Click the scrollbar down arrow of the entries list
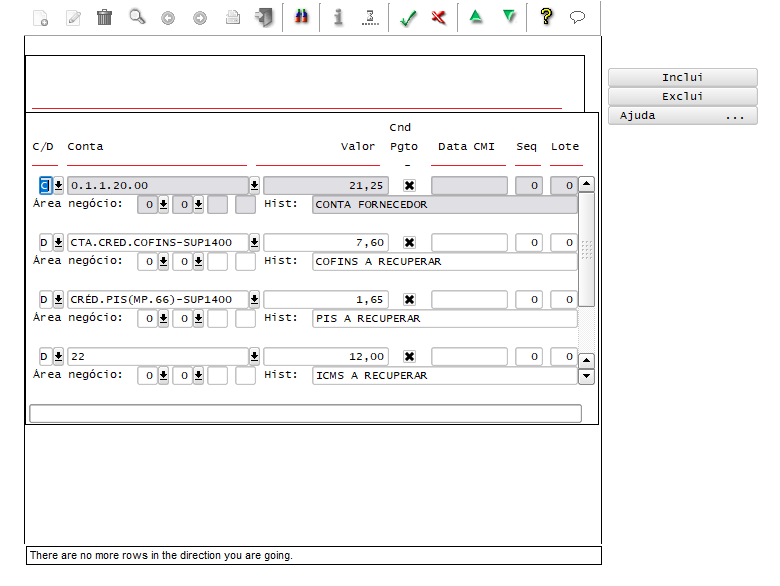The width and height of the screenshot is (780, 586). click(586, 377)
